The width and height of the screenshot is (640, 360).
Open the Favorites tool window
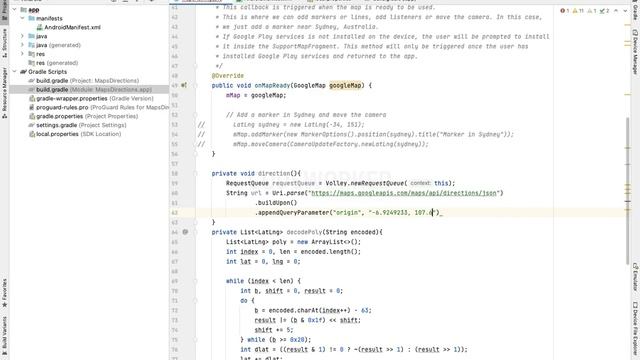[4, 293]
